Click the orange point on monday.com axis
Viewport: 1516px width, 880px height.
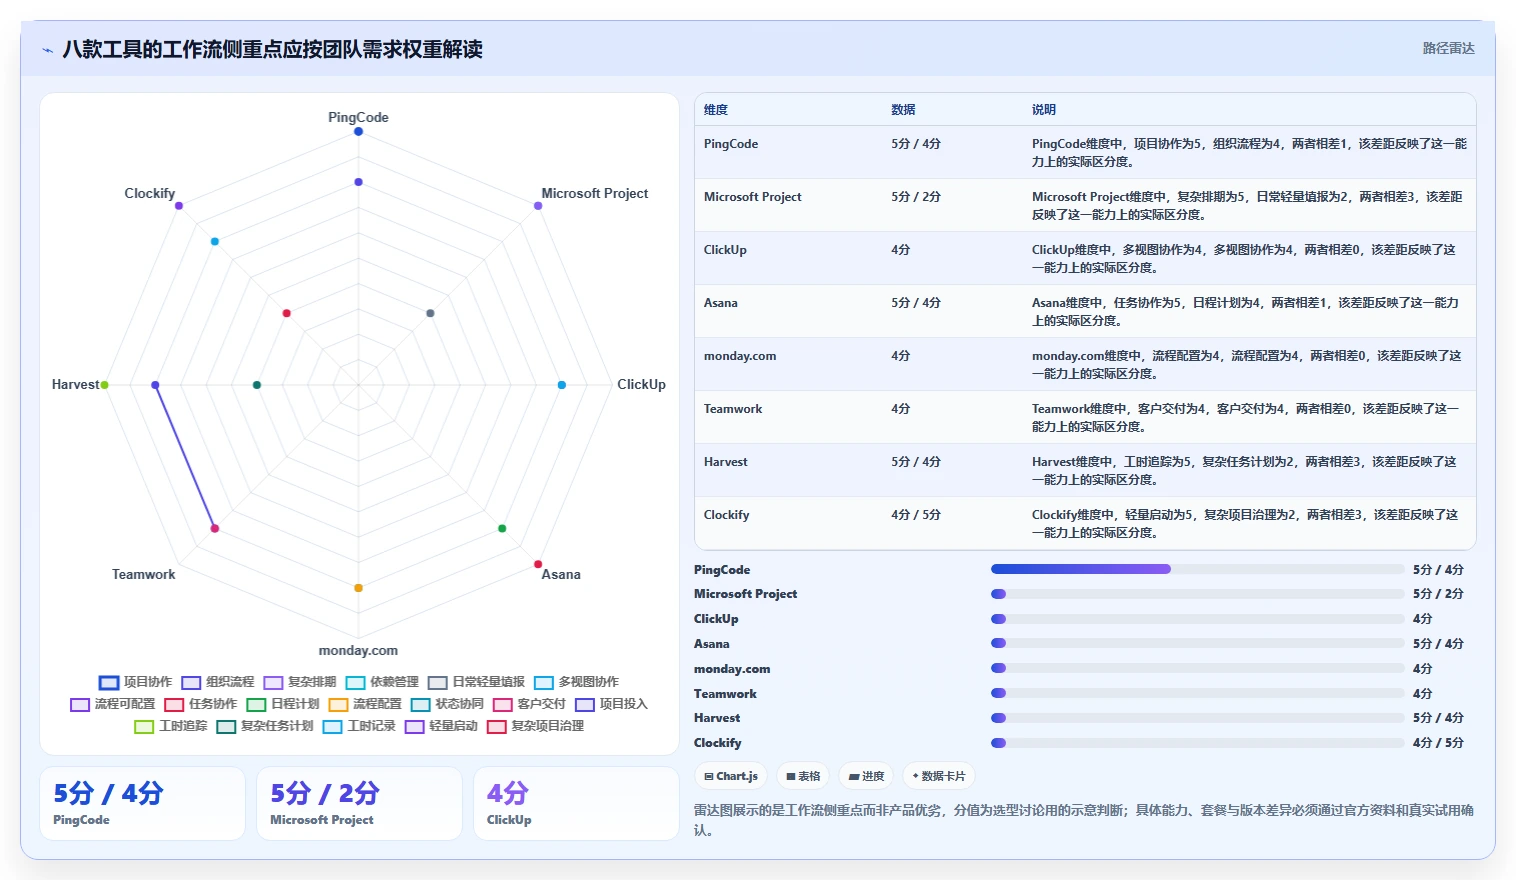click(x=358, y=588)
